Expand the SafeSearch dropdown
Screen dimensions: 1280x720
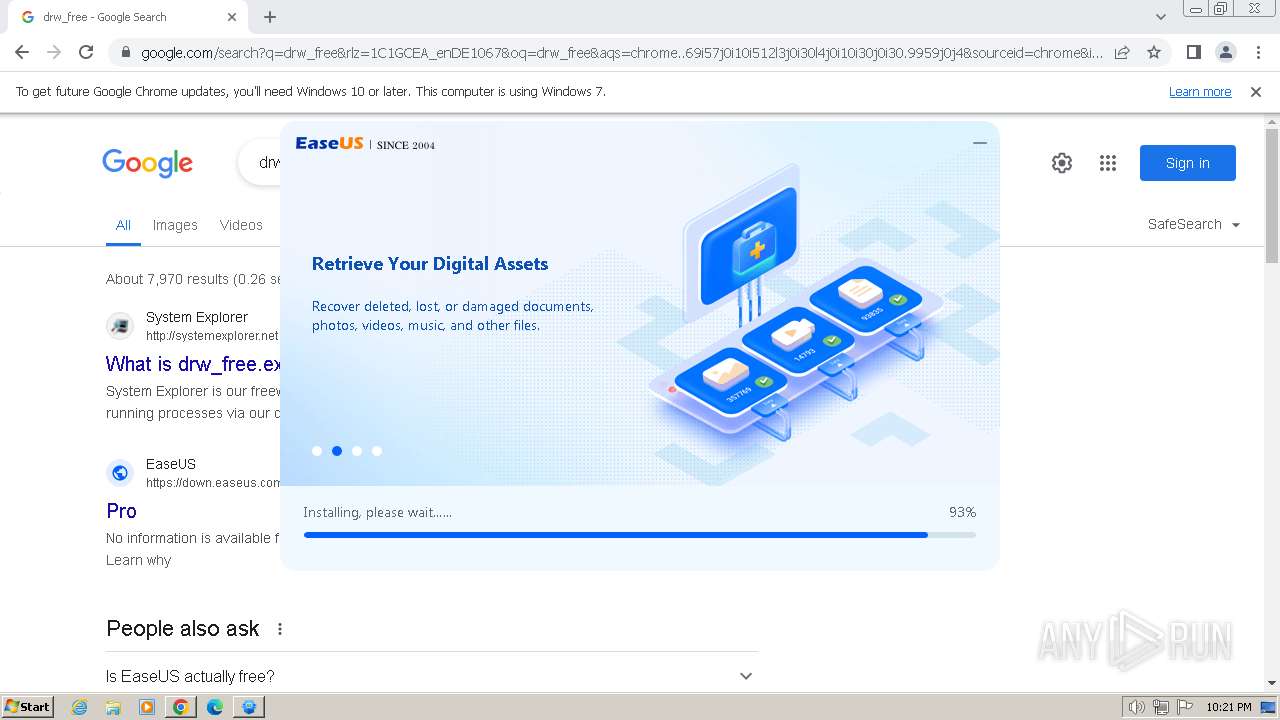[1194, 224]
